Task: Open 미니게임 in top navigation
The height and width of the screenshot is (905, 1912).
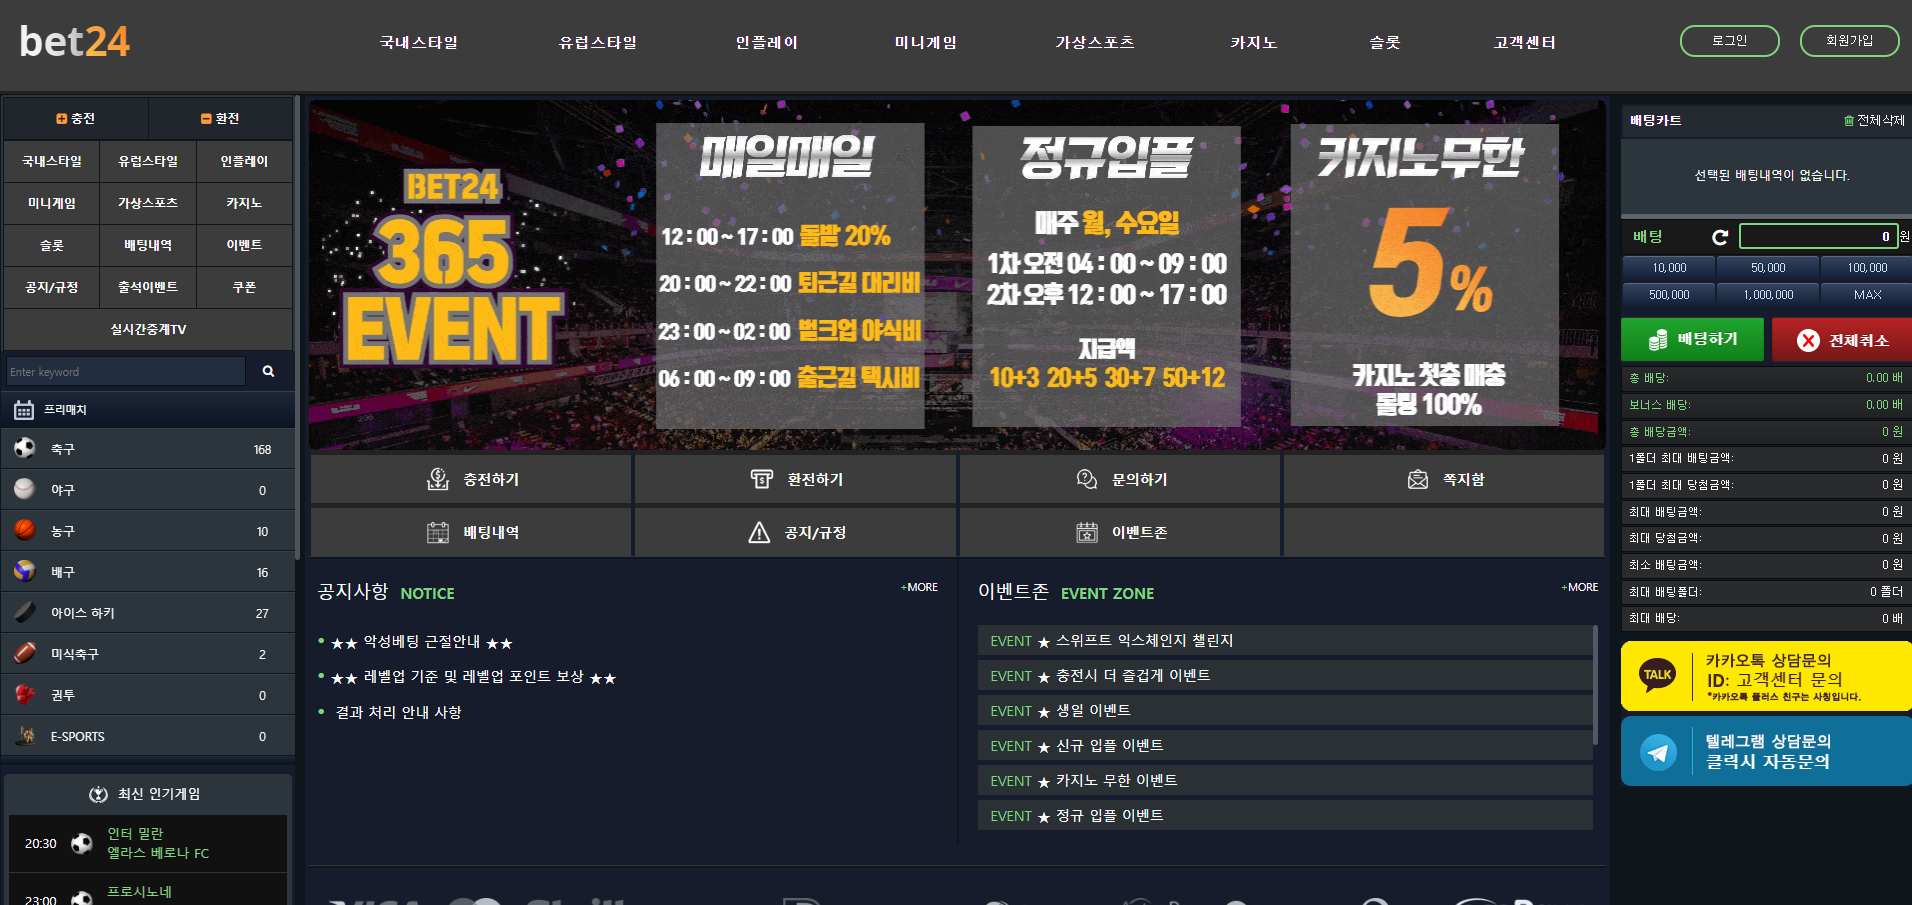Action: click(x=926, y=42)
